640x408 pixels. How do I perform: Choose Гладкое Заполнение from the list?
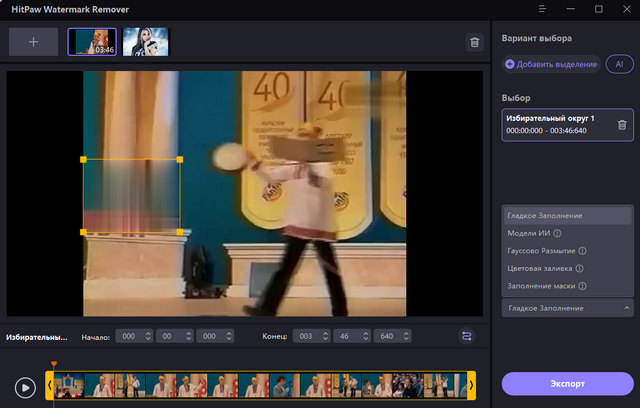click(545, 216)
